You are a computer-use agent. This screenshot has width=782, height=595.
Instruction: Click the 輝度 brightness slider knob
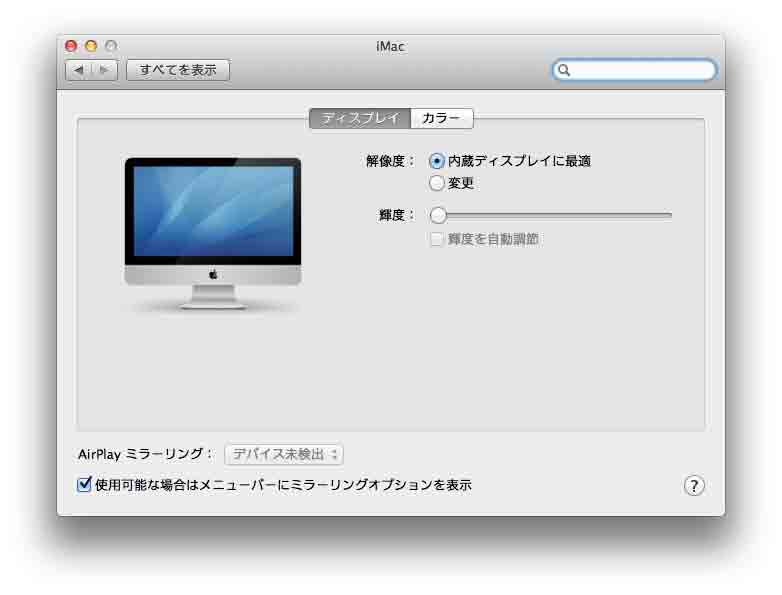click(438, 215)
